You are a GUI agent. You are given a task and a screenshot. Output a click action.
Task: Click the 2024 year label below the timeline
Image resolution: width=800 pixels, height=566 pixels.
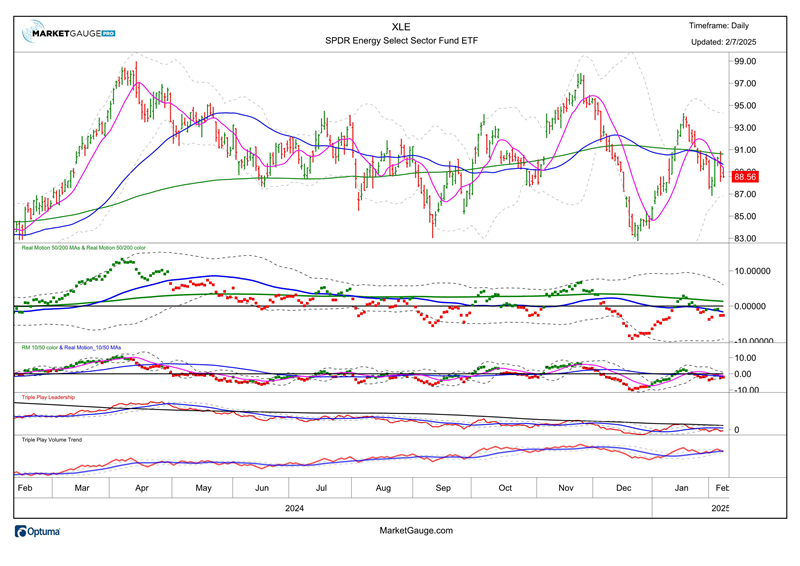(x=294, y=508)
